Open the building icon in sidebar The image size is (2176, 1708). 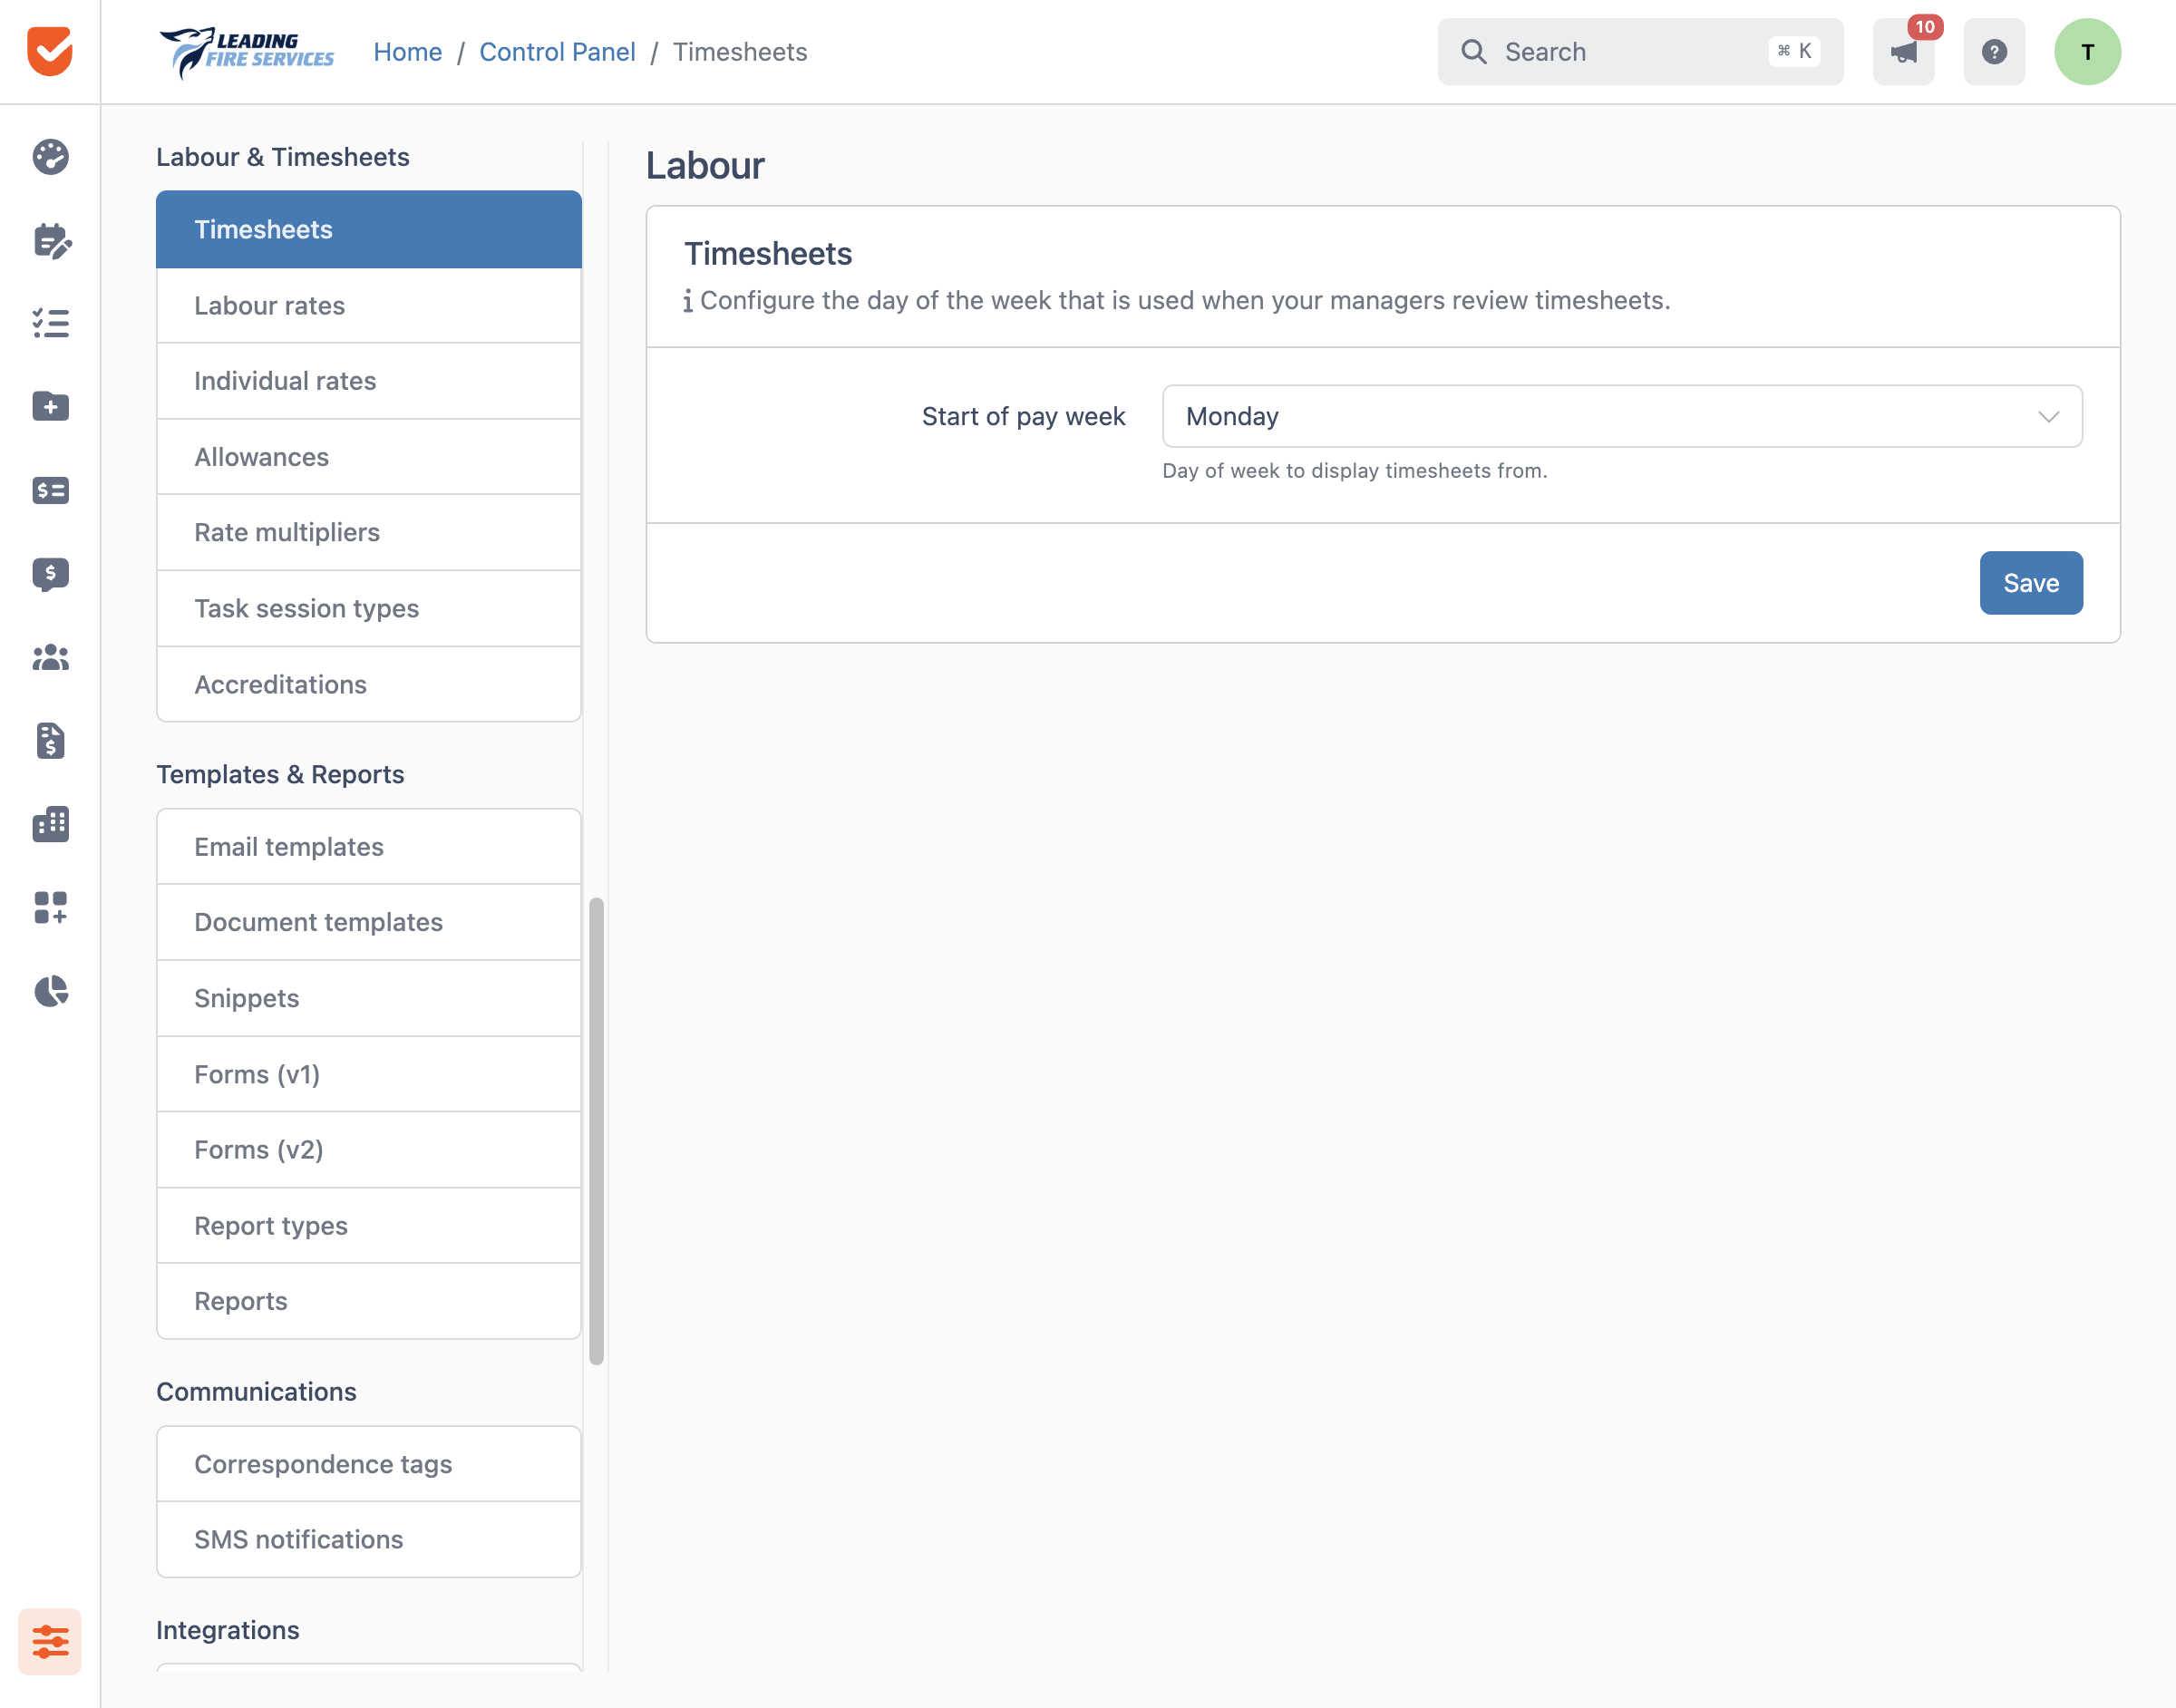50,824
